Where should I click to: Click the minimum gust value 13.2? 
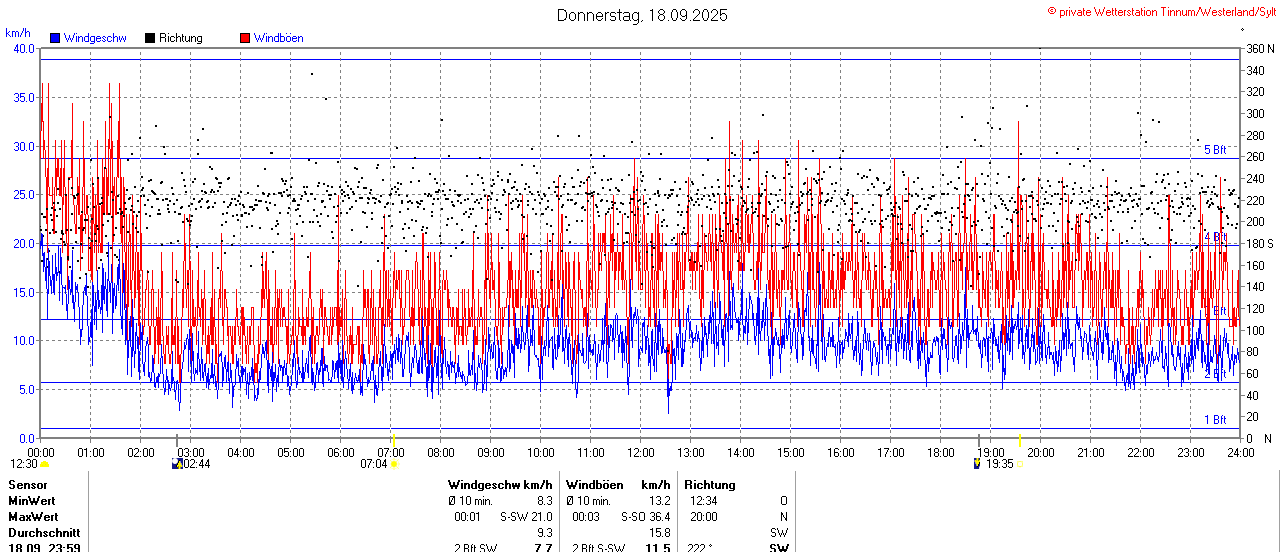click(x=658, y=501)
